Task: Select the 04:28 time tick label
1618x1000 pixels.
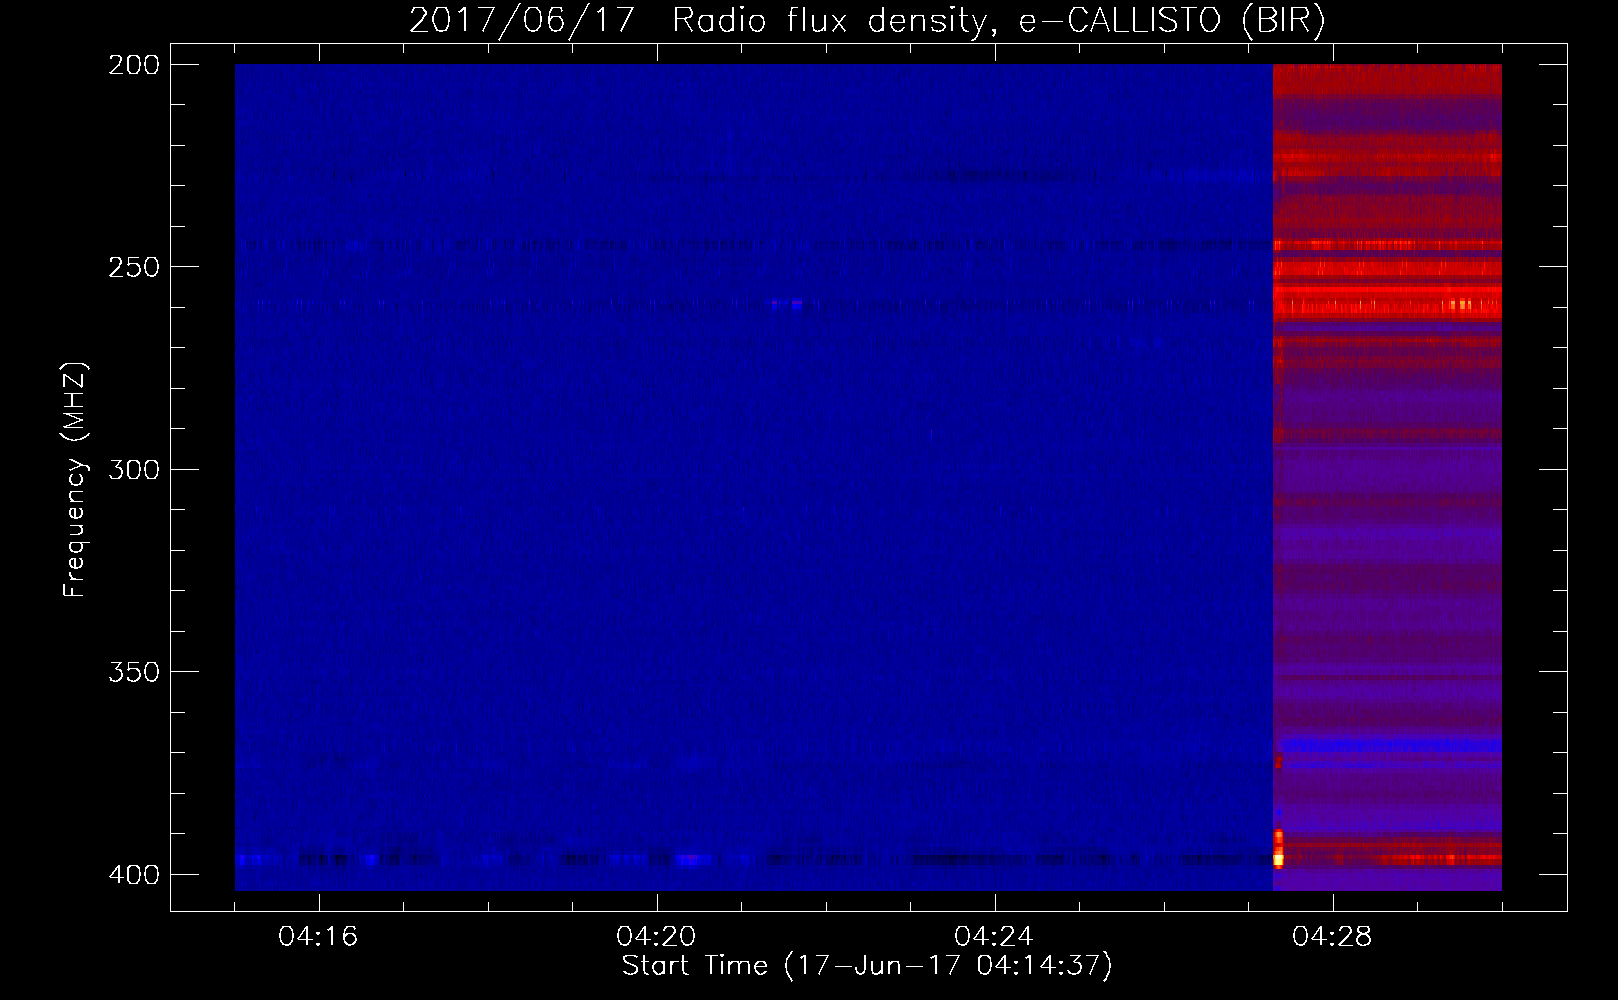Action: pyautogui.click(x=1332, y=936)
